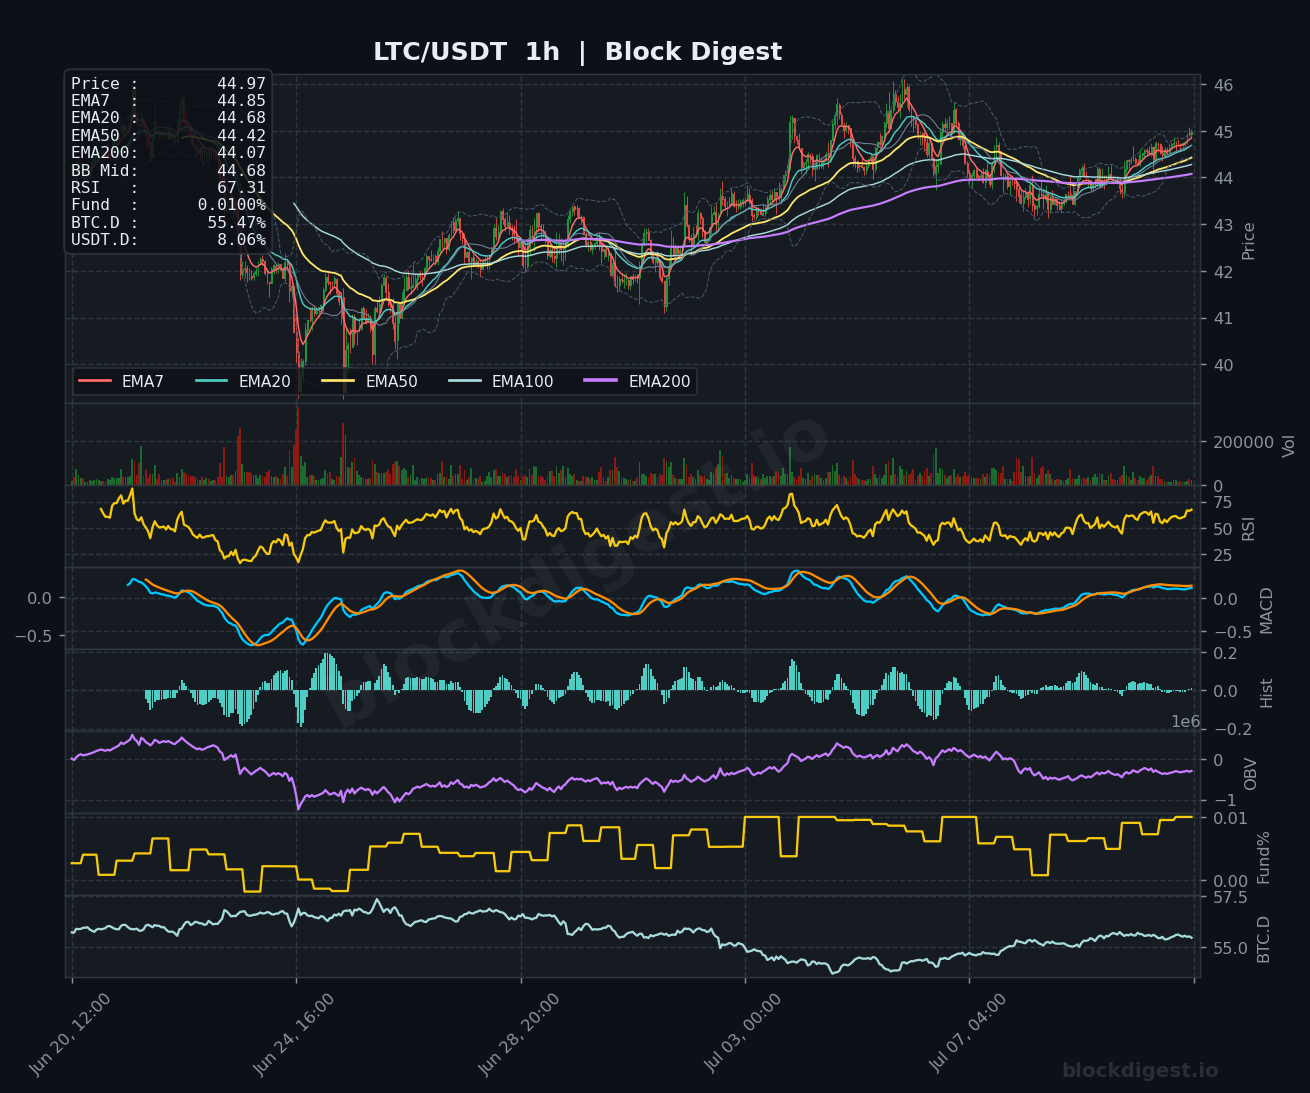
Task: Click the BB Mid 44.68 row
Action: click(x=168, y=170)
